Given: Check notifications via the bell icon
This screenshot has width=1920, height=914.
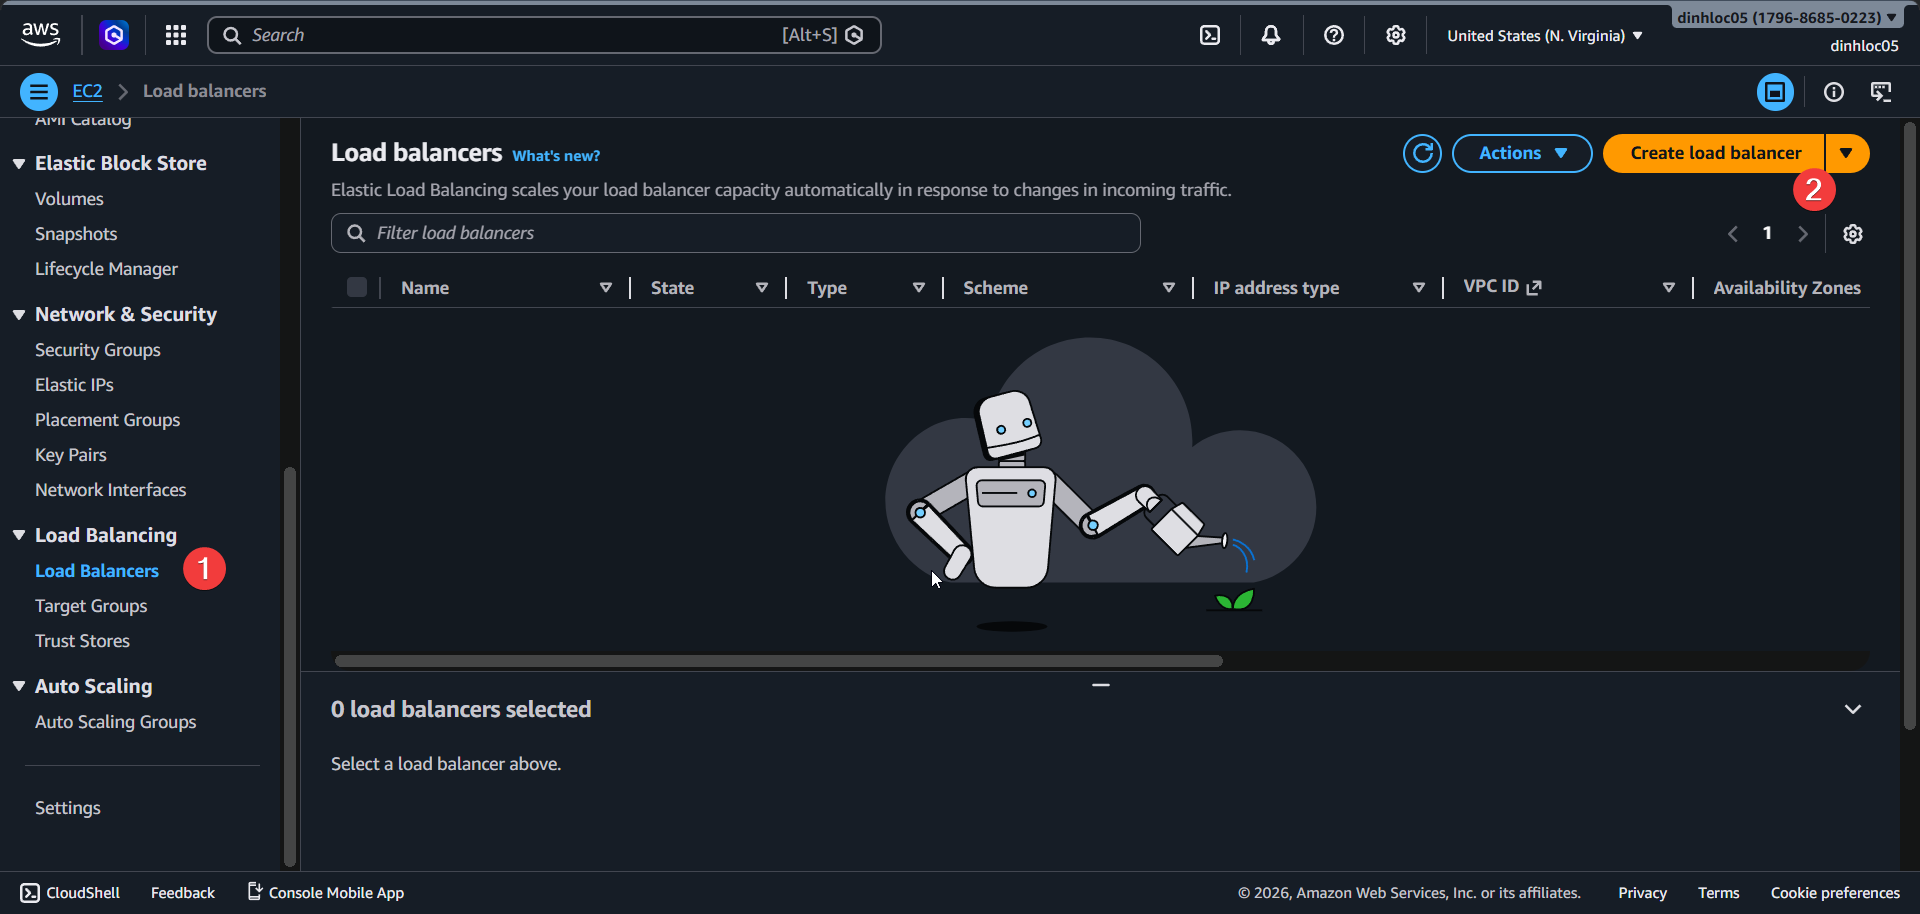Looking at the screenshot, I should [1270, 35].
